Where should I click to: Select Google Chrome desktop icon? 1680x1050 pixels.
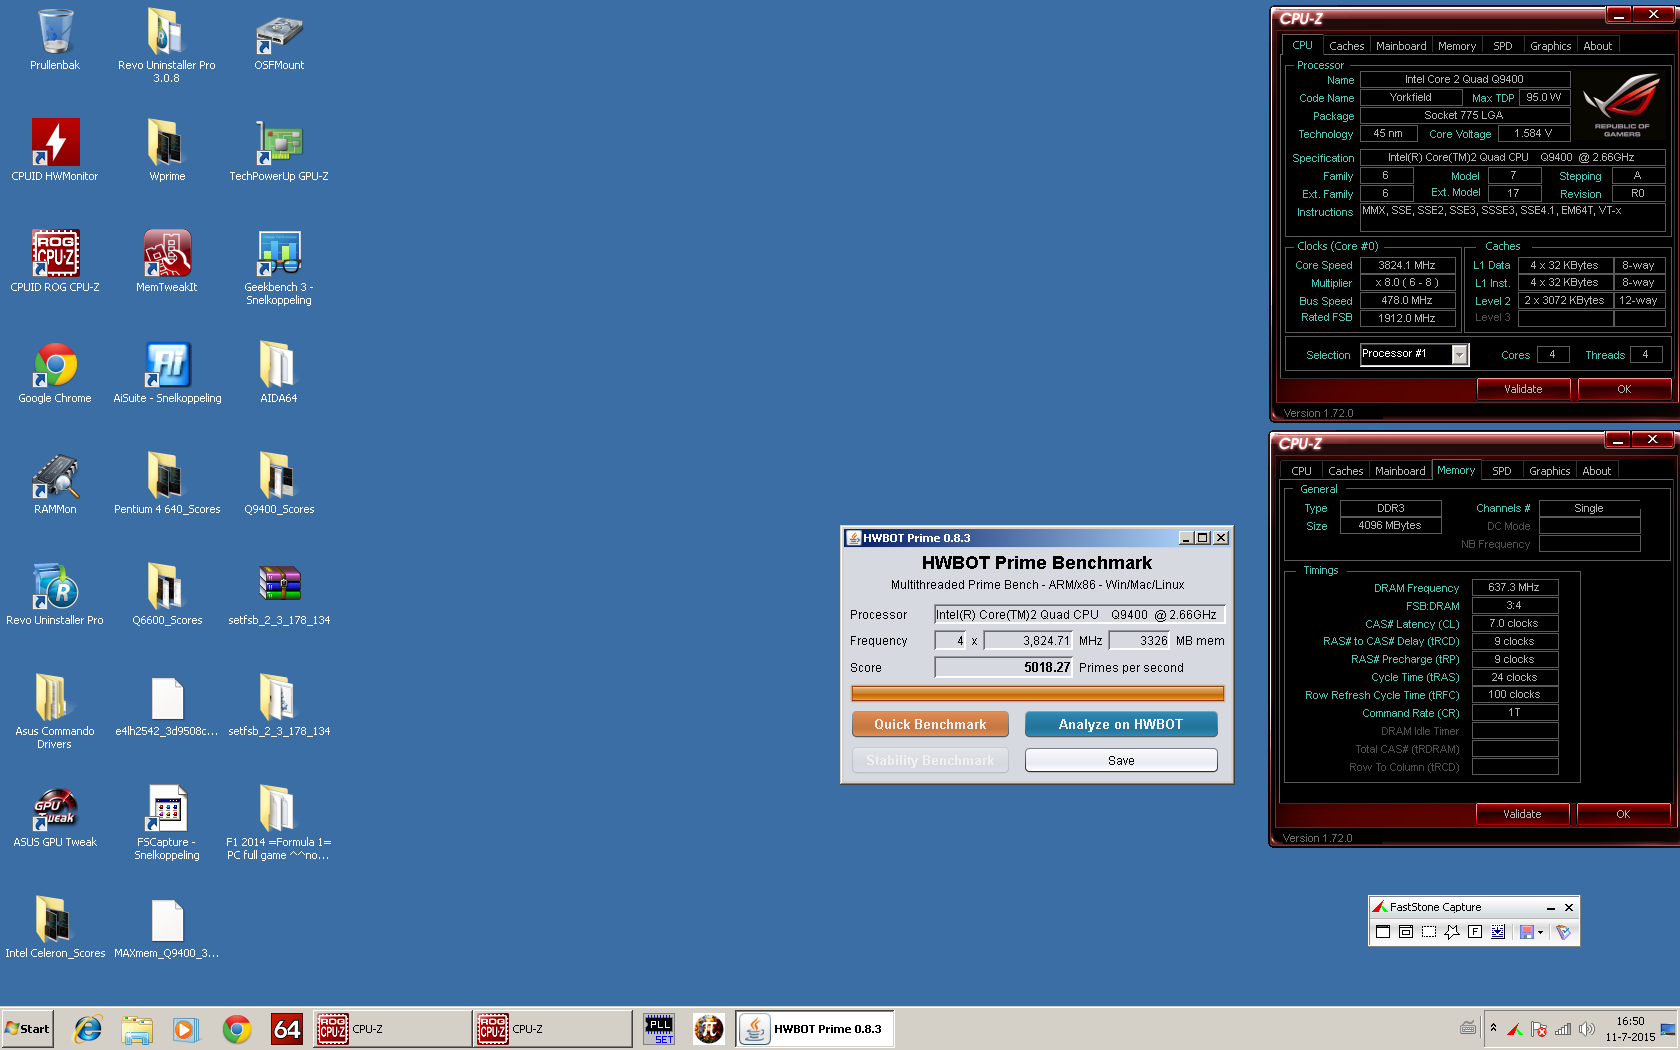[55, 372]
